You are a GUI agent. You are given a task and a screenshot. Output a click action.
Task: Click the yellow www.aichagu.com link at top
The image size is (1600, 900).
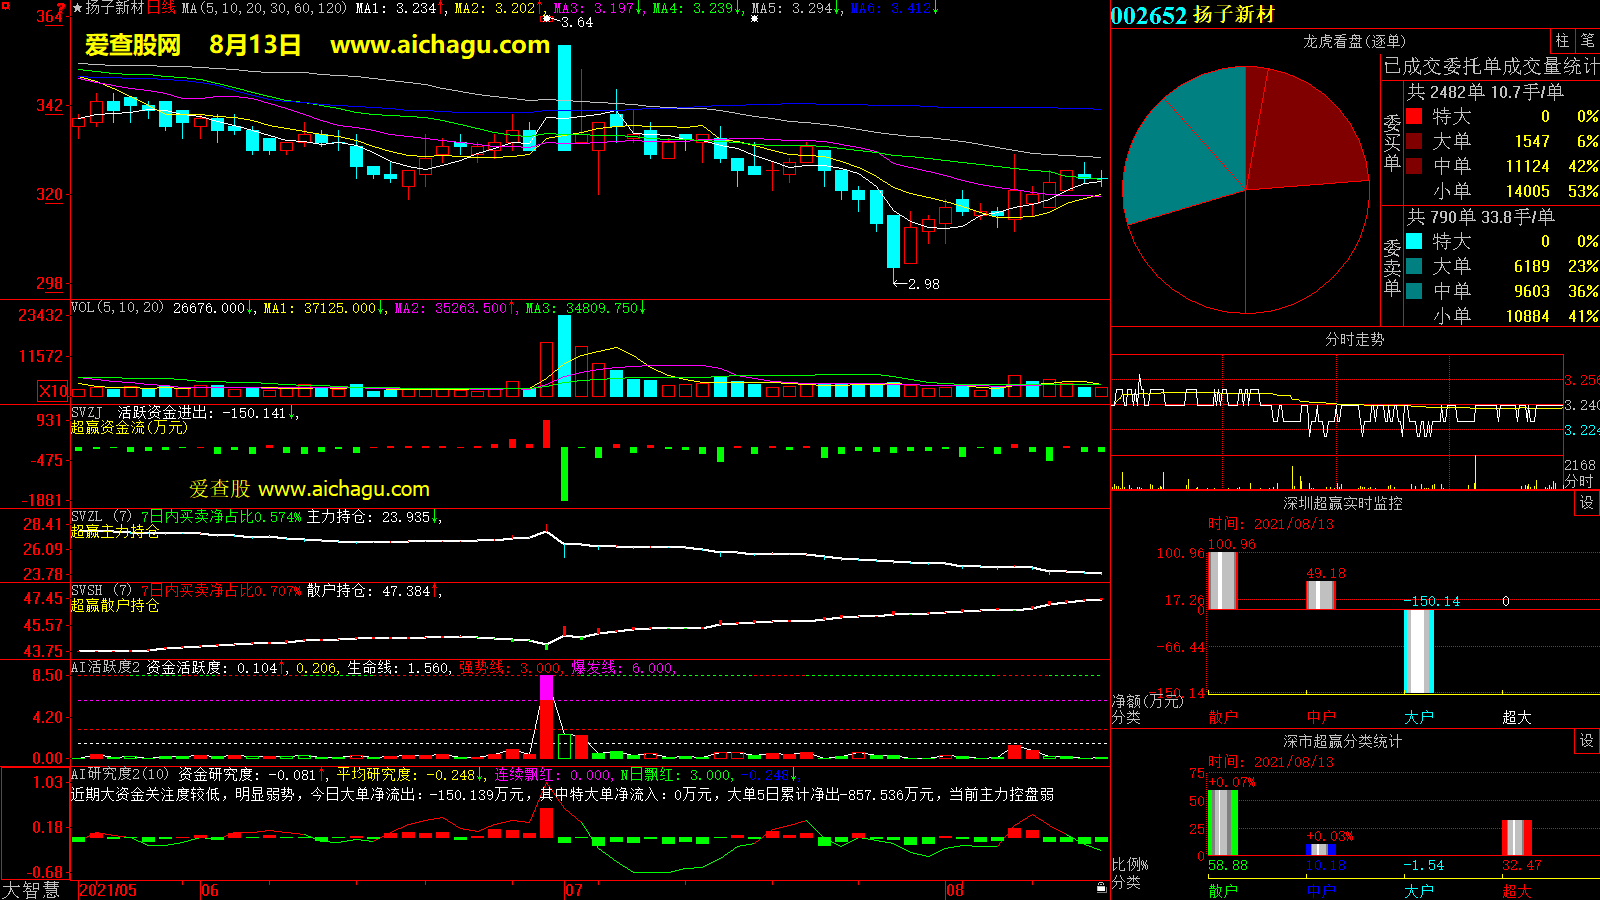[x=440, y=45]
